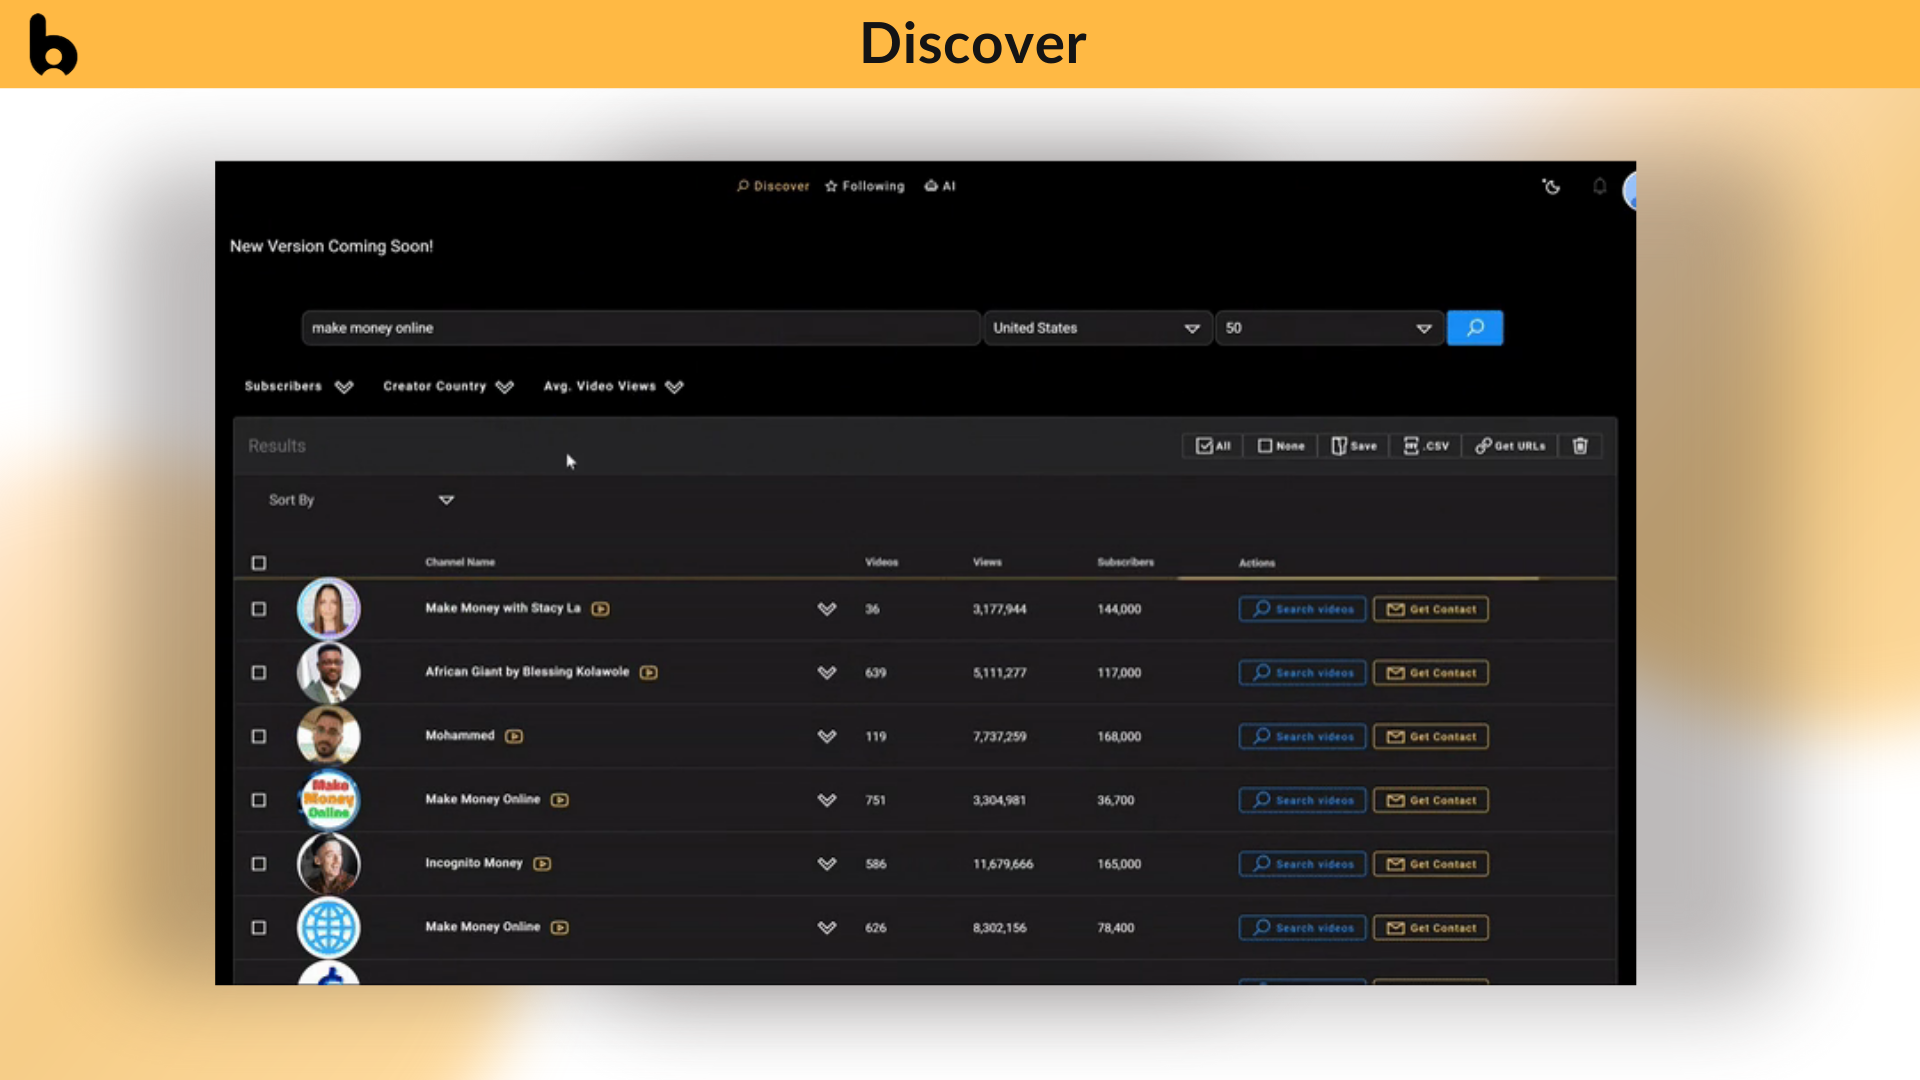Click Search videos for Mohammed row
The image size is (1920, 1080).
pos(1302,737)
